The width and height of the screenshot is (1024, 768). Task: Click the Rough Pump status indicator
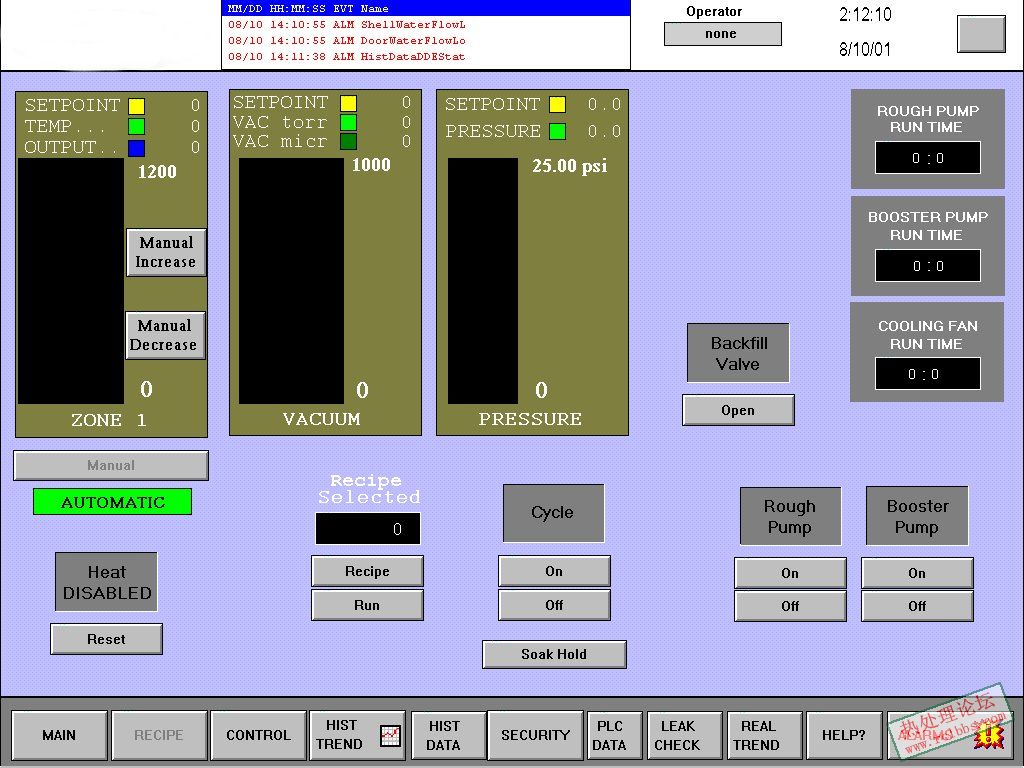[x=791, y=516]
